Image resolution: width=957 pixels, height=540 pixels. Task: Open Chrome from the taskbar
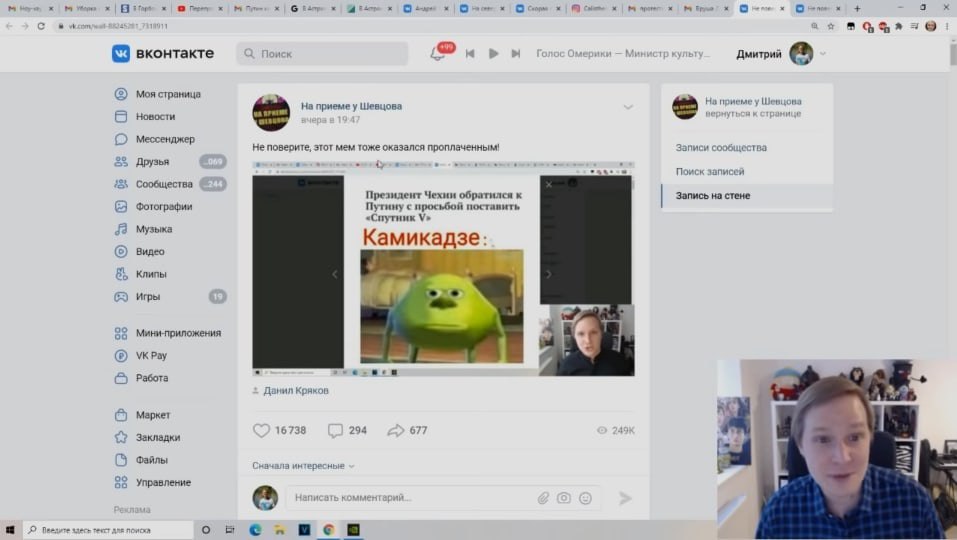[329, 530]
